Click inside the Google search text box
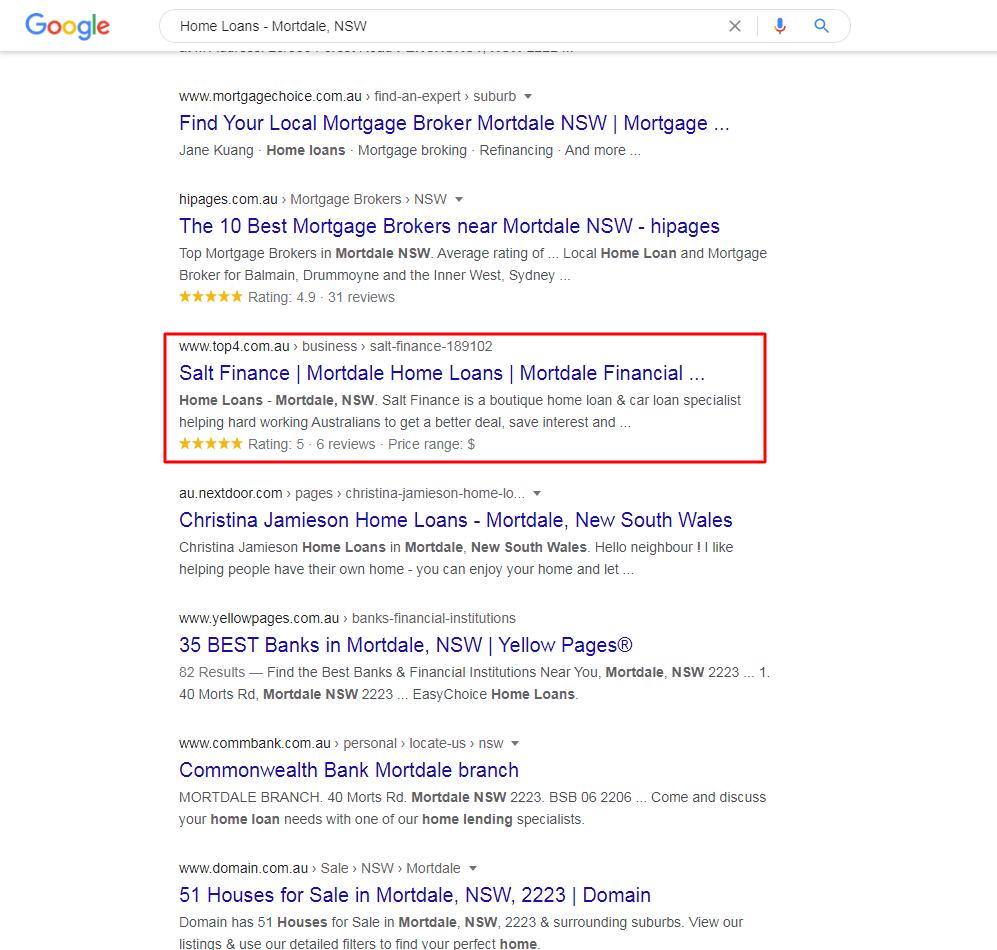This screenshot has width=997, height=950. 440,26
